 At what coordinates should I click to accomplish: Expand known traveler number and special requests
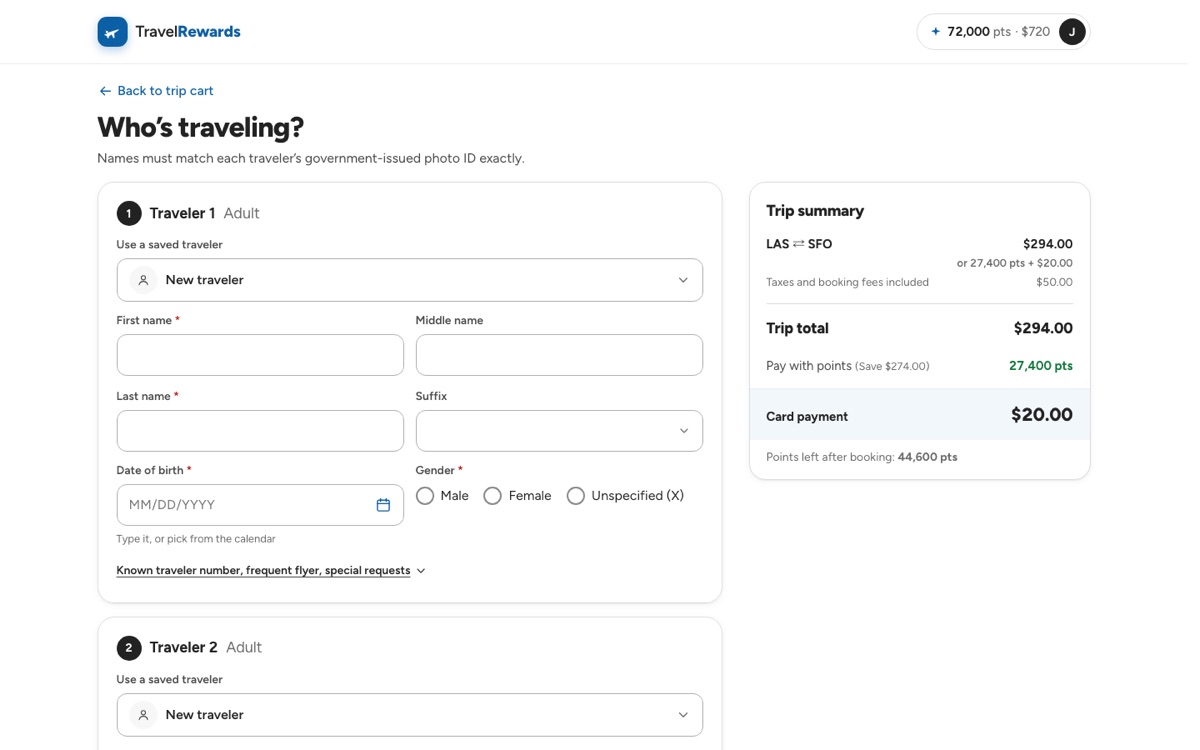tap(271, 571)
